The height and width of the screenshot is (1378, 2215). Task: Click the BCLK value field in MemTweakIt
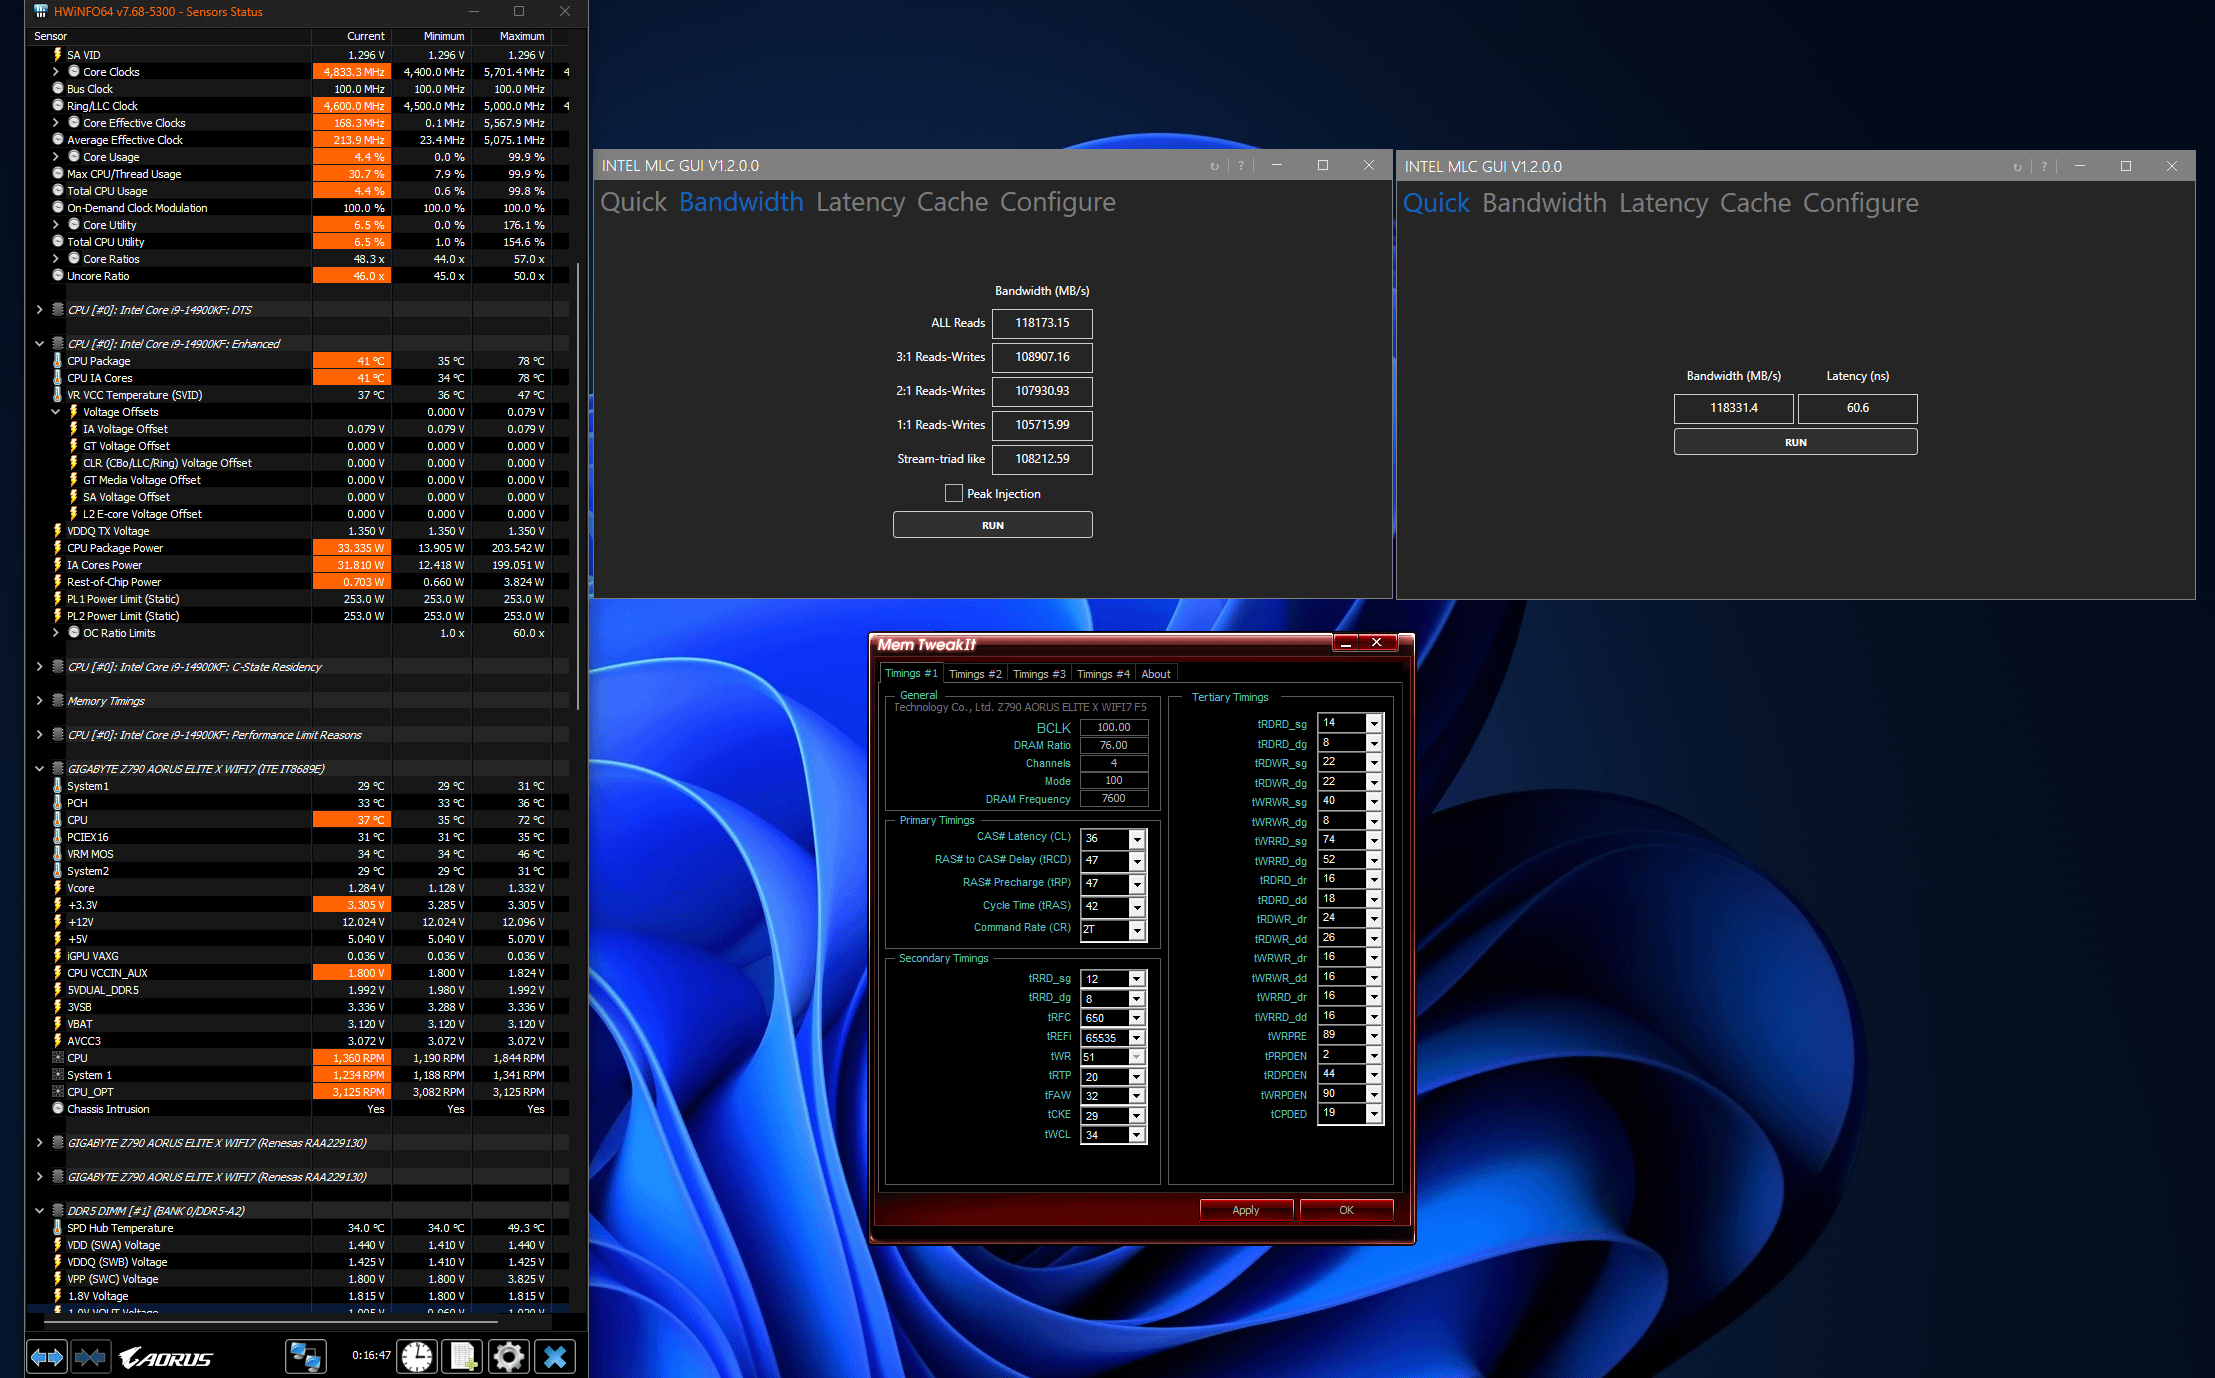point(1114,727)
